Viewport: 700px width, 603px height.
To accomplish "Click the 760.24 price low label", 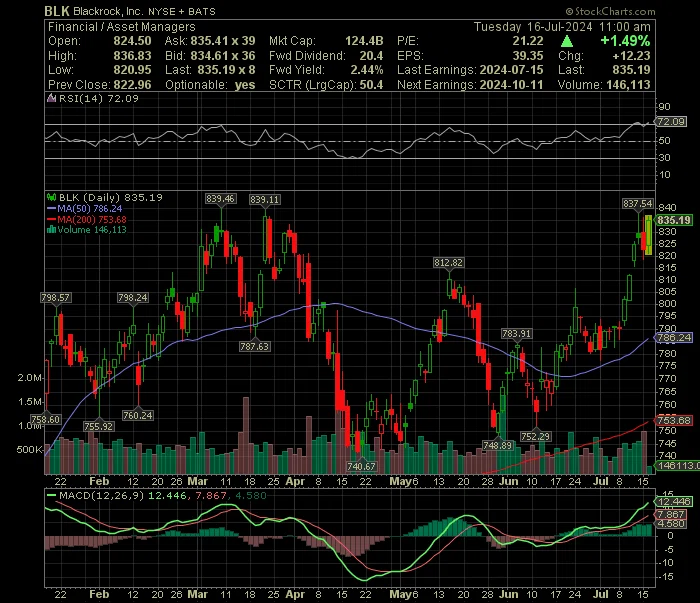I will pyautogui.click(x=138, y=416).
